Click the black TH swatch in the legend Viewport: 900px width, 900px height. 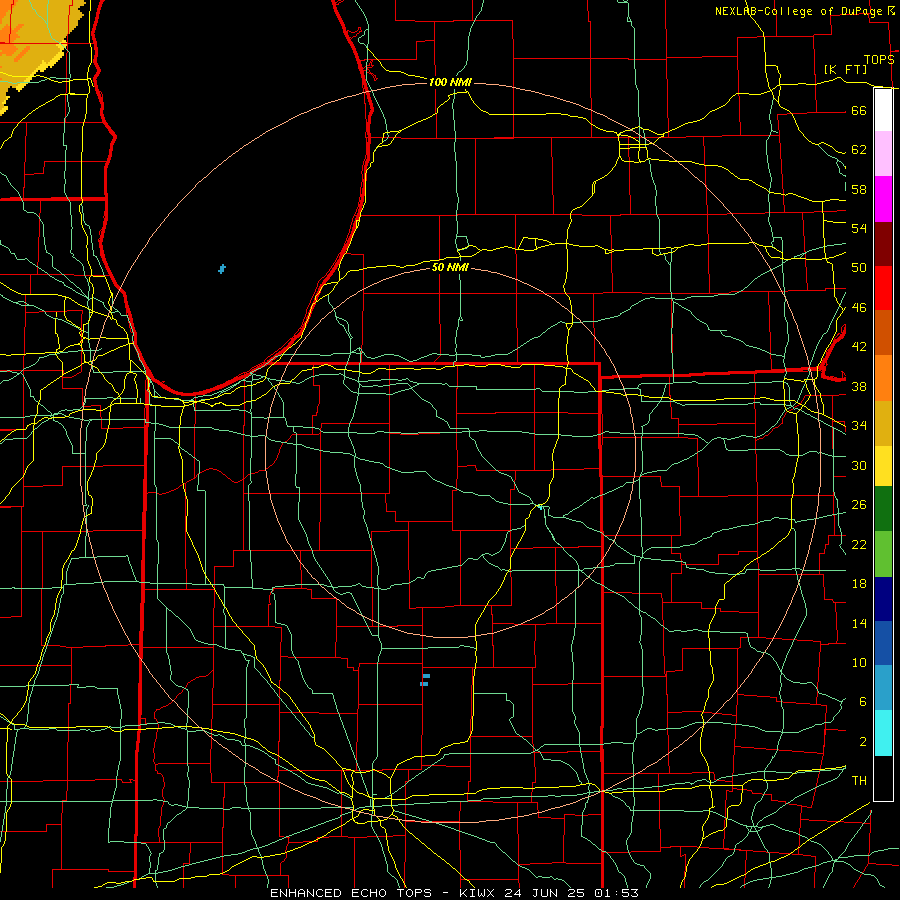click(883, 778)
